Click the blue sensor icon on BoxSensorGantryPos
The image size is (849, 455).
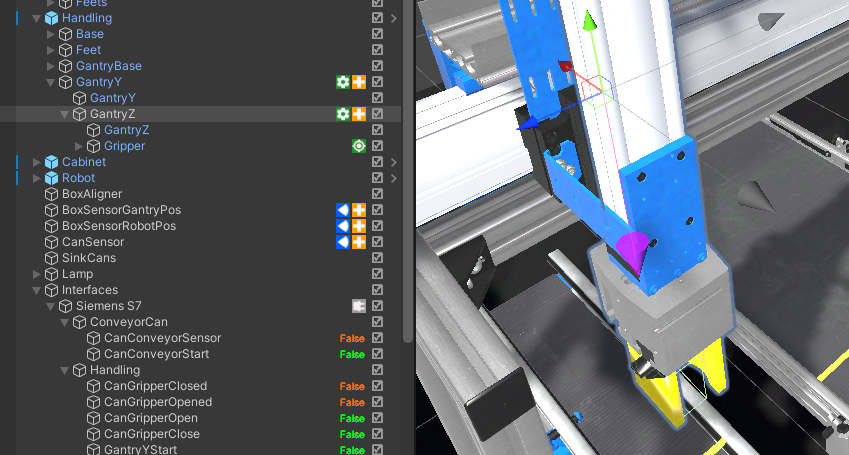click(x=343, y=210)
